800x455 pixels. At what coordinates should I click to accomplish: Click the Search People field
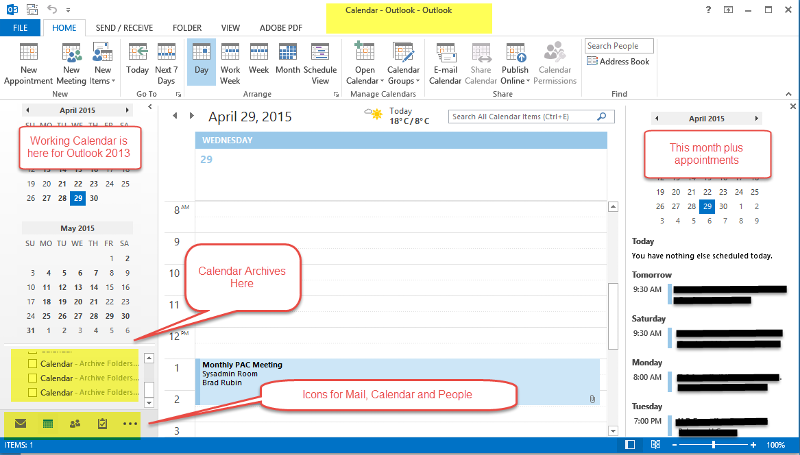tap(619, 46)
